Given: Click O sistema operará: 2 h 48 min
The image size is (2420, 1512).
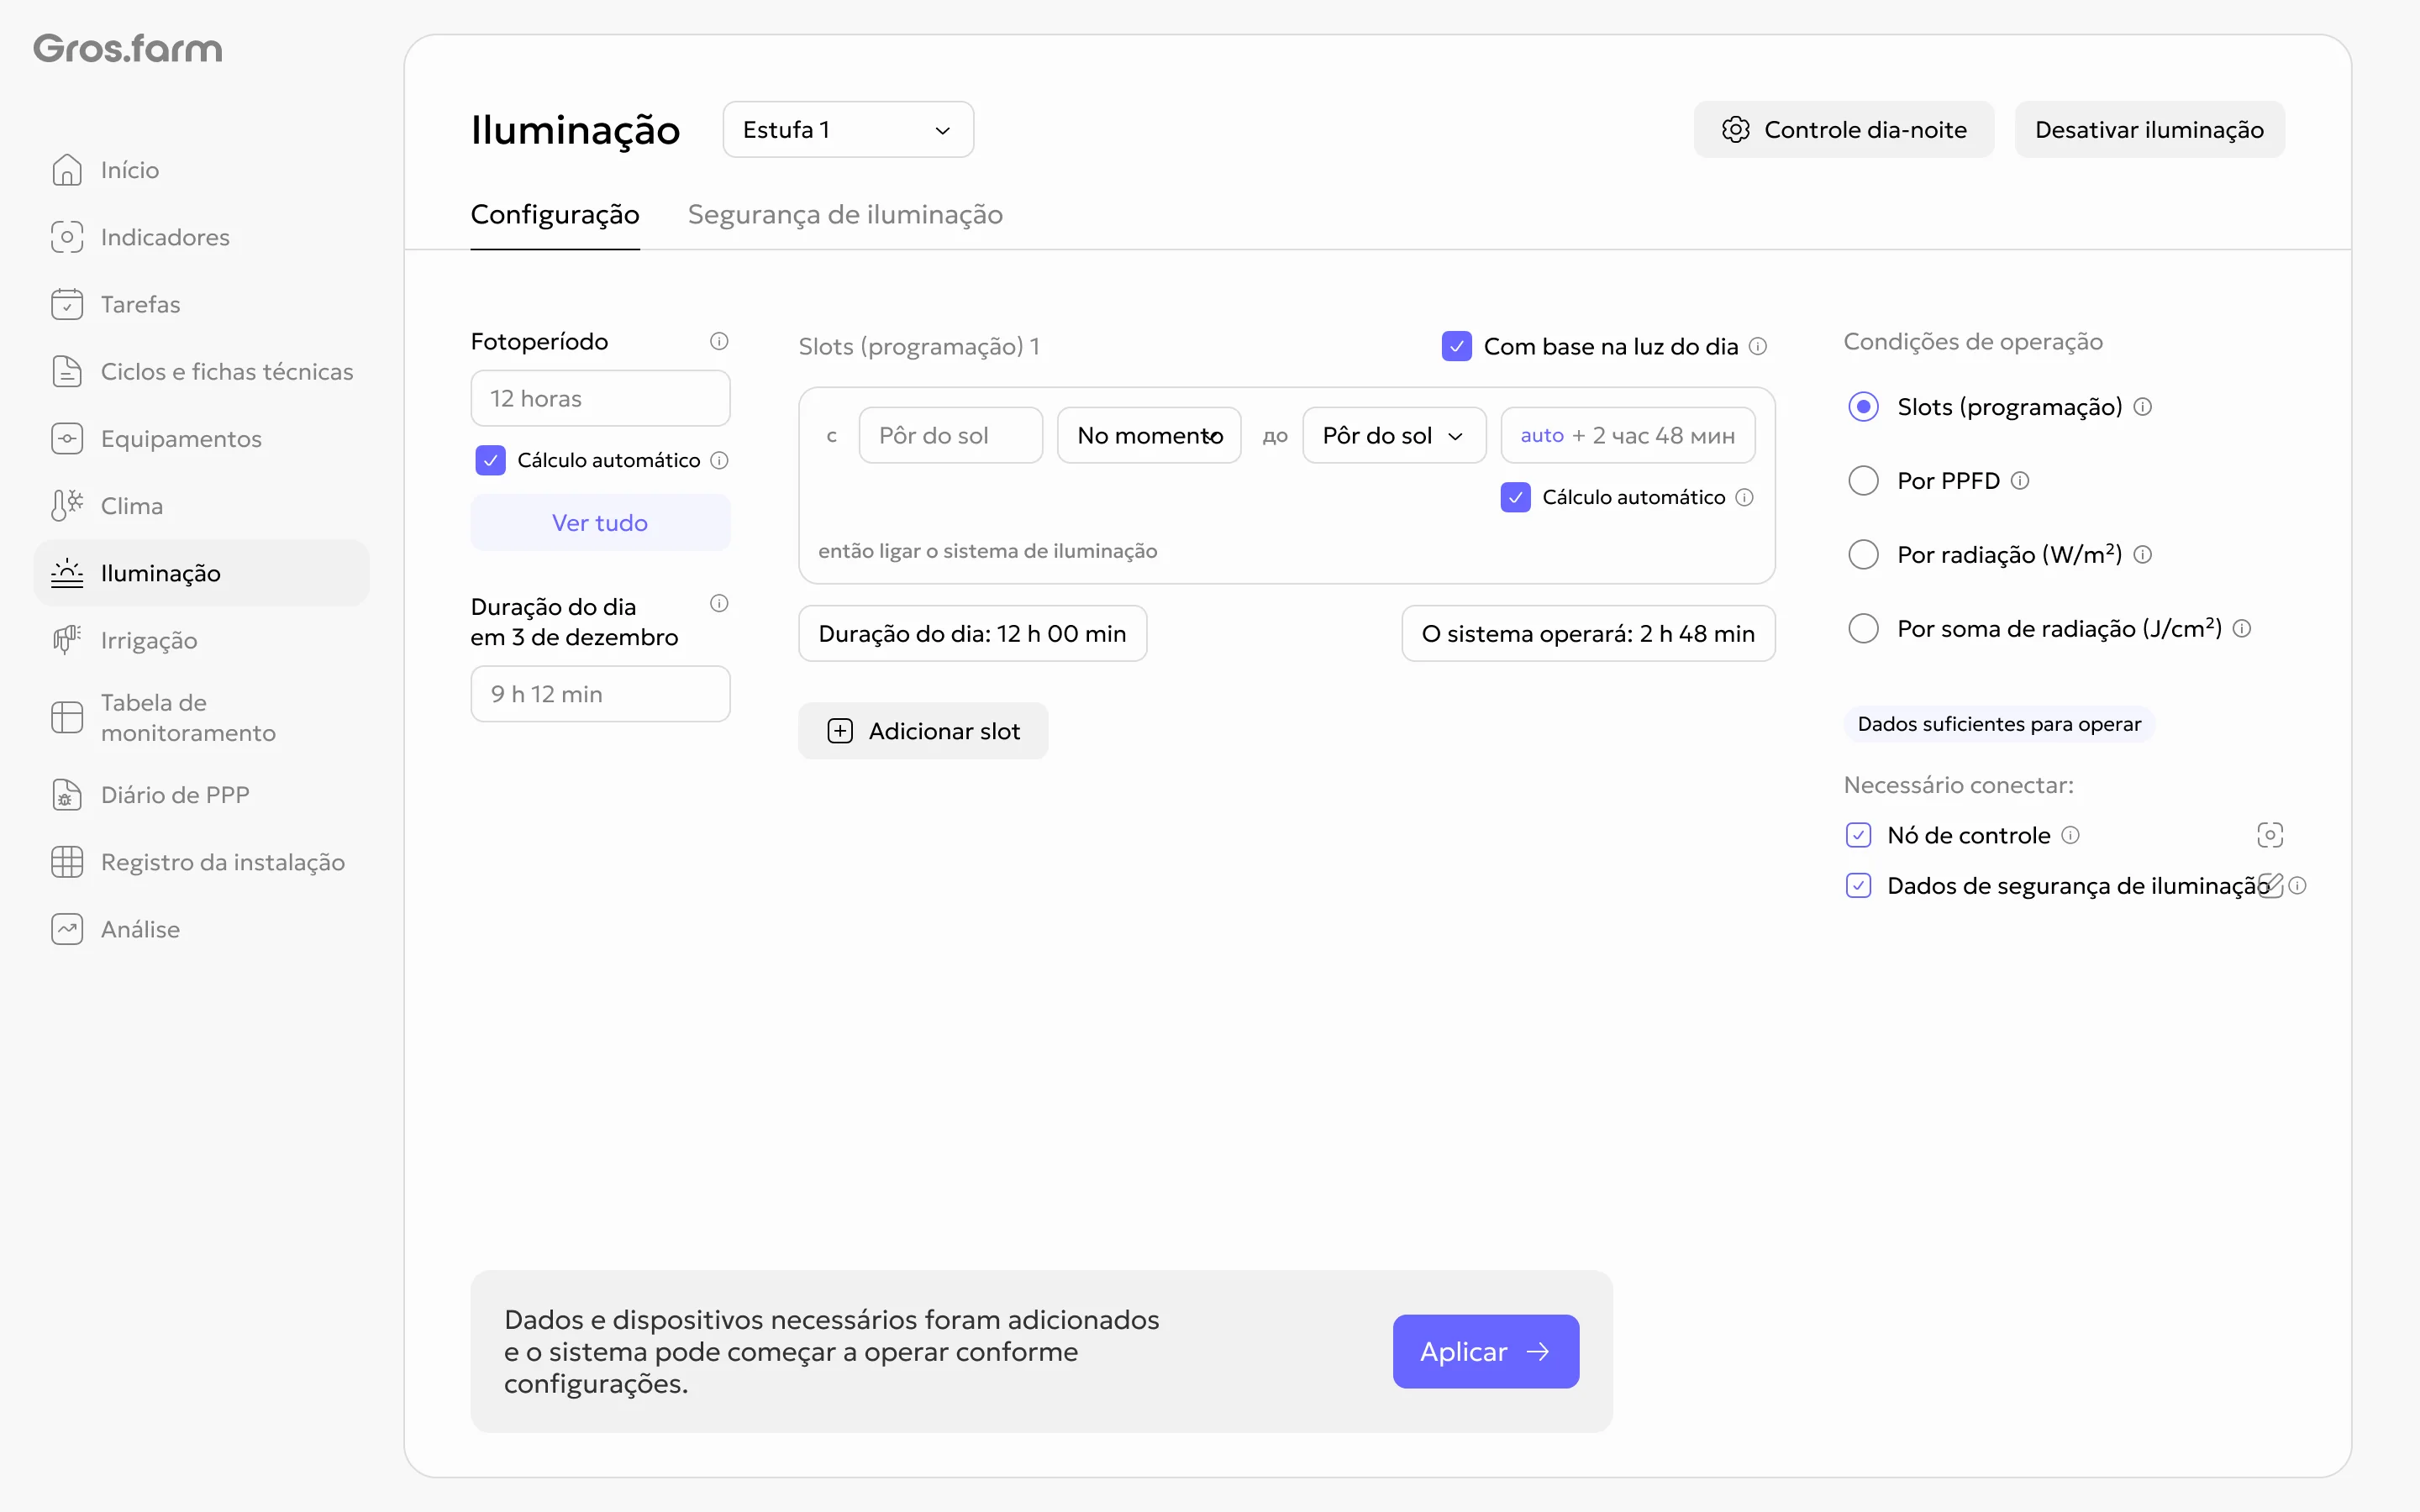Looking at the screenshot, I should click(x=1588, y=633).
